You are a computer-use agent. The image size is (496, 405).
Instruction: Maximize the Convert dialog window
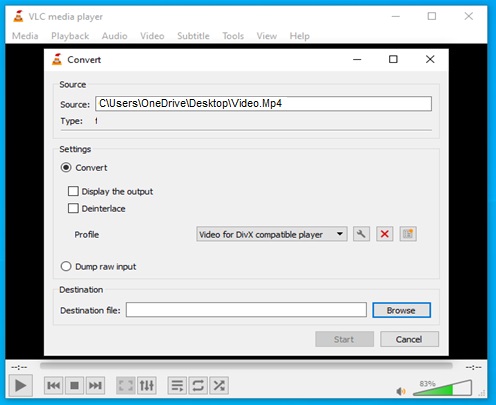point(393,59)
